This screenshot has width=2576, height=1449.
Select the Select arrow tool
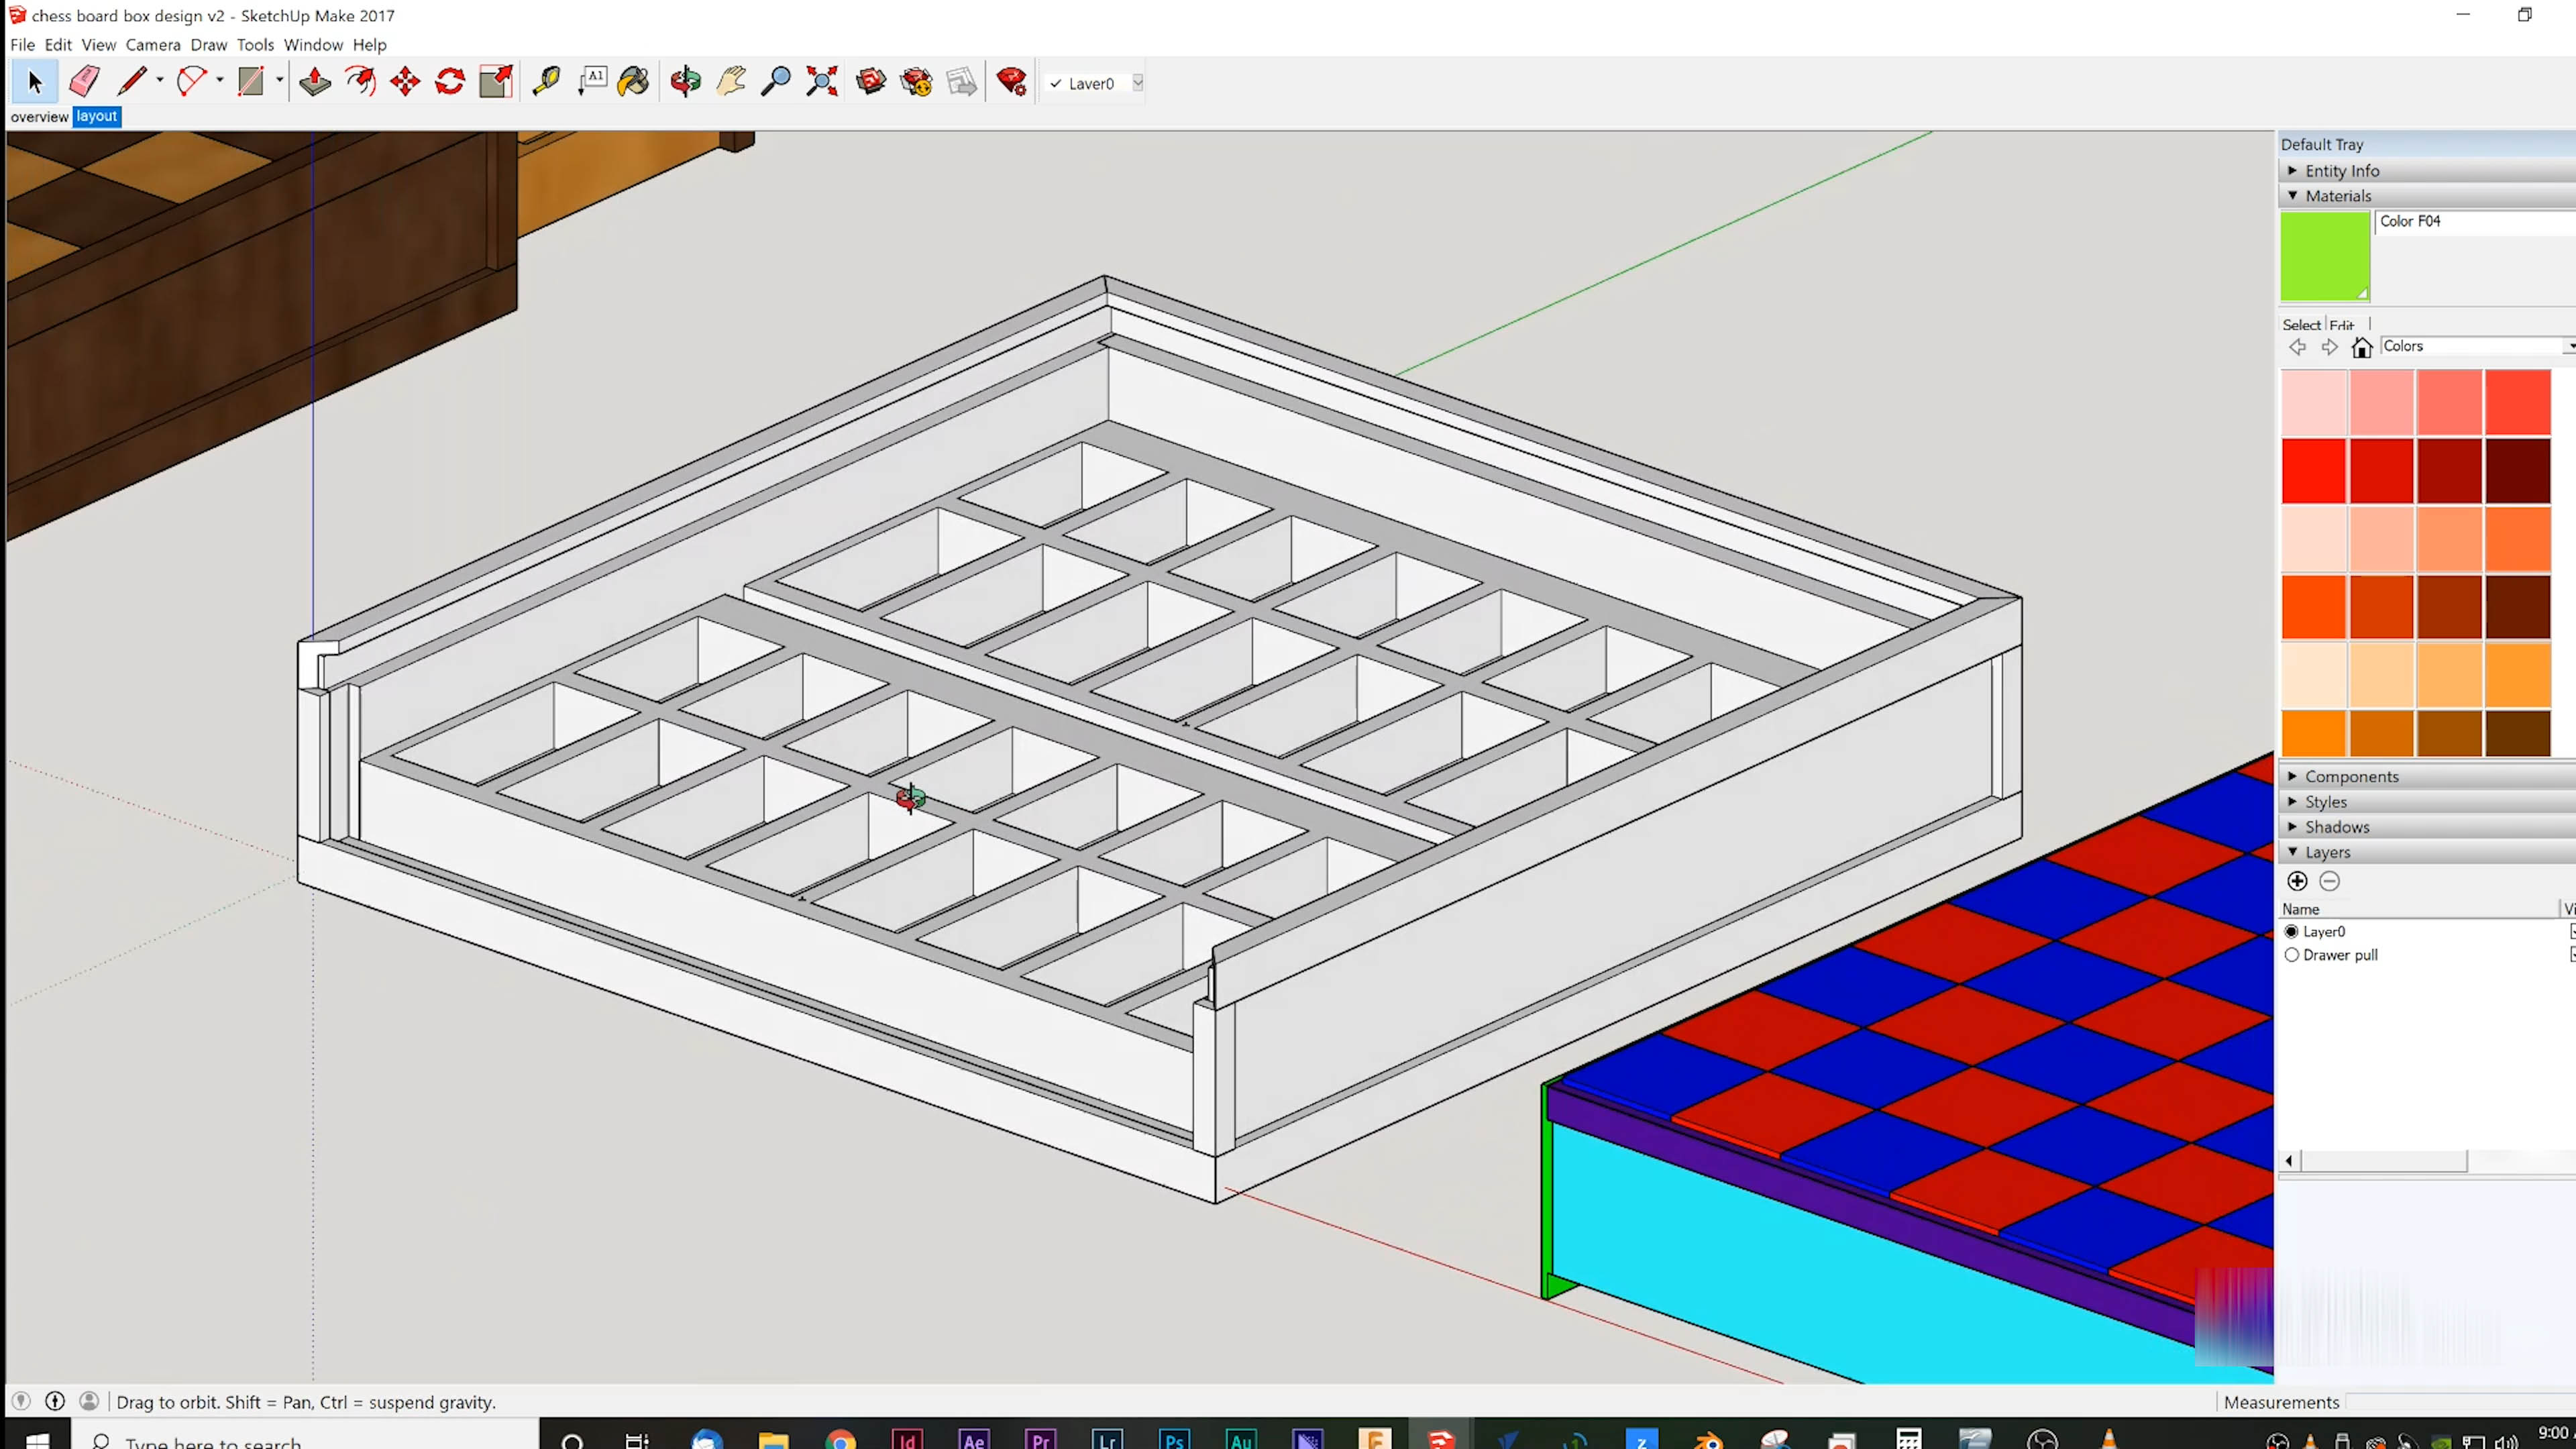(35, 82)
